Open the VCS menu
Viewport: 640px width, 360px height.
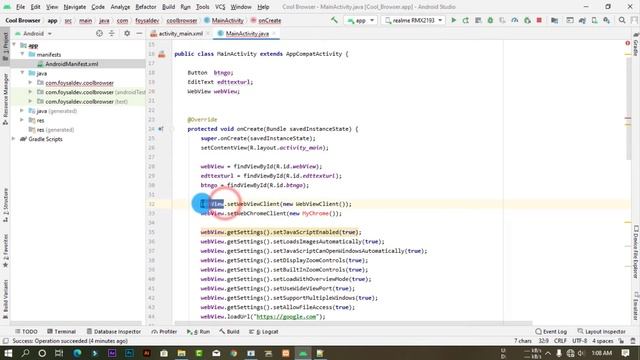(x=220, y=7)
